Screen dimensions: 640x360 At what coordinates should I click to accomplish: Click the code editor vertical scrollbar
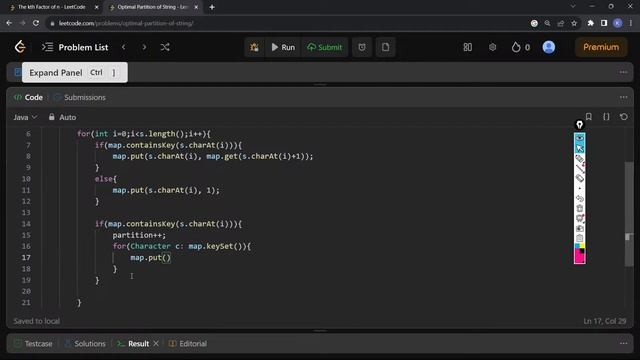click(x=629, y=214)
